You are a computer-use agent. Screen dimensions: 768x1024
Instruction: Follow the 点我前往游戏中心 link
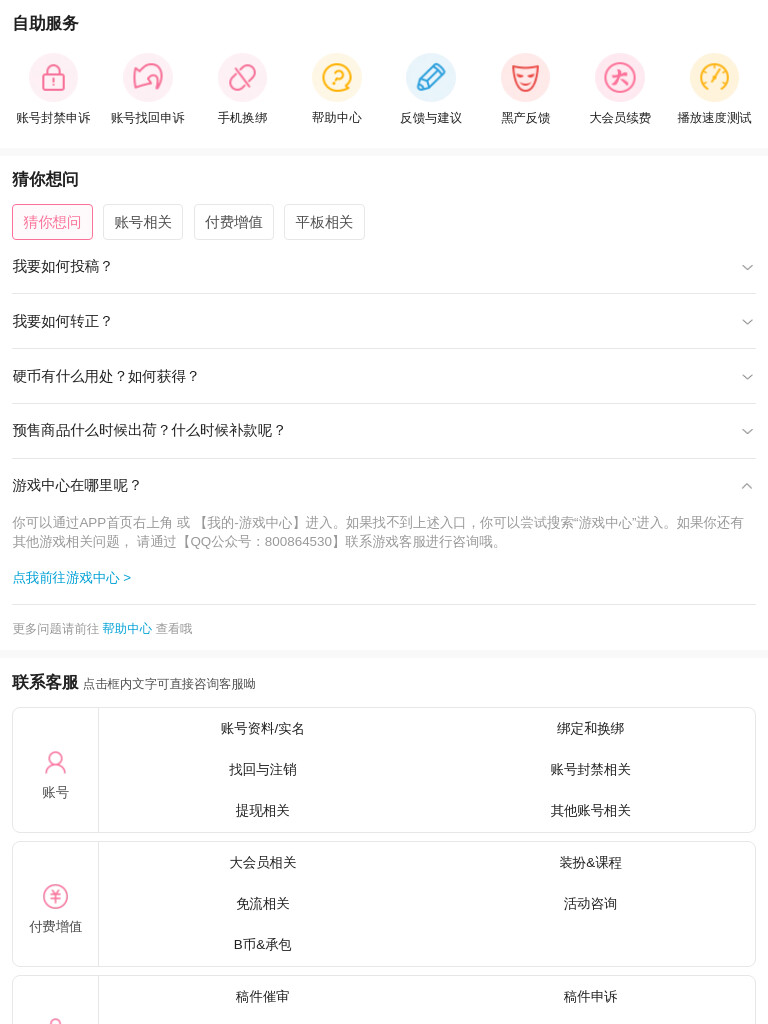[x=72, y=578]
